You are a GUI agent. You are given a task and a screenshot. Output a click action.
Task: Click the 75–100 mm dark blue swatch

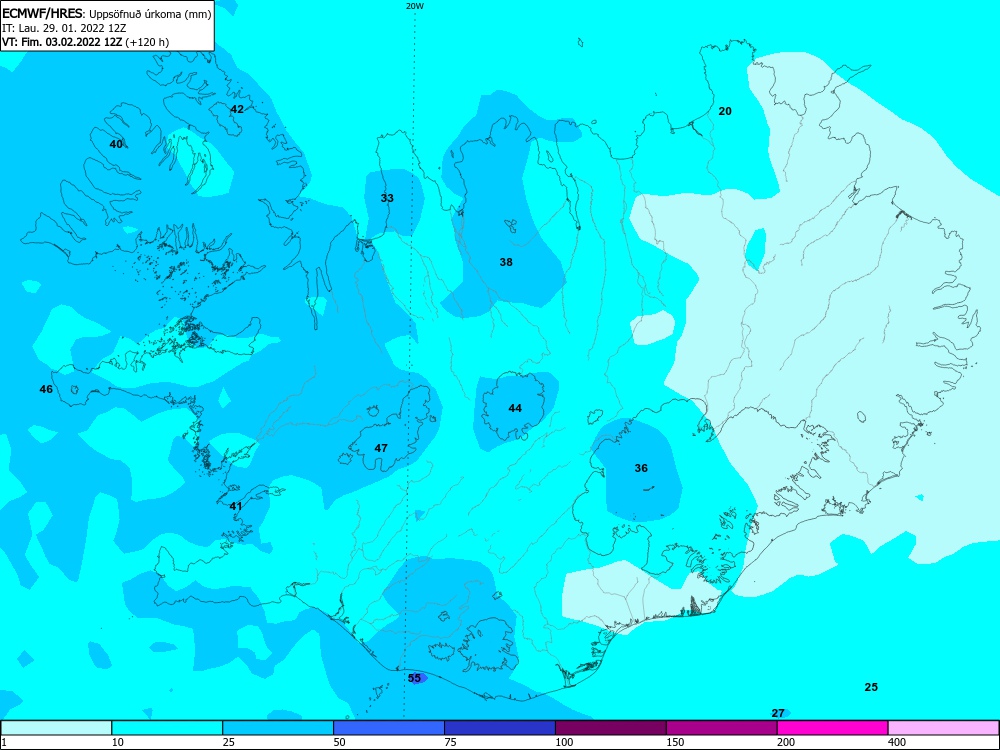tap(500, 728)
